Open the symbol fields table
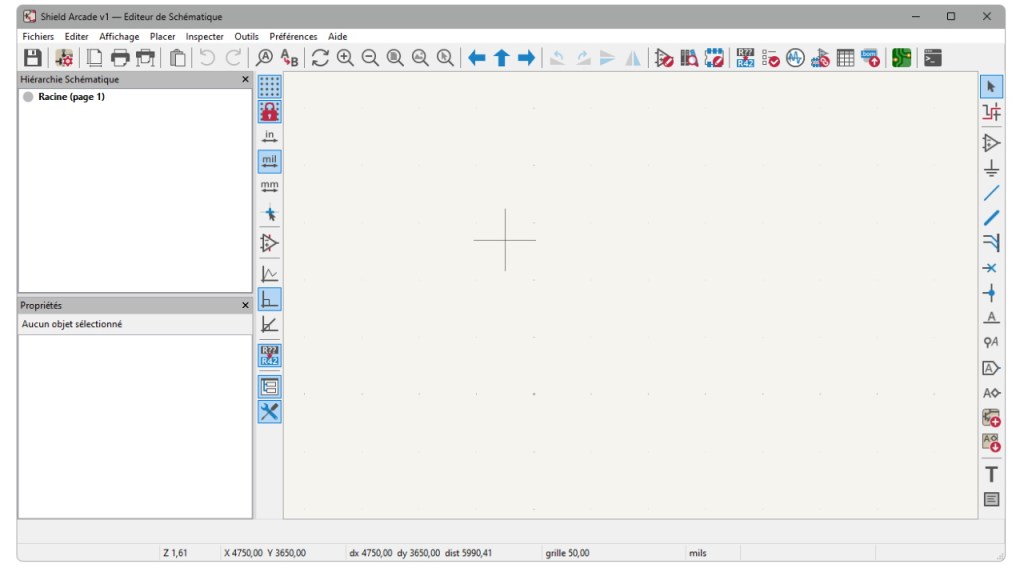The height and width of the screenshot is (576, 1024). coord(845,58)
